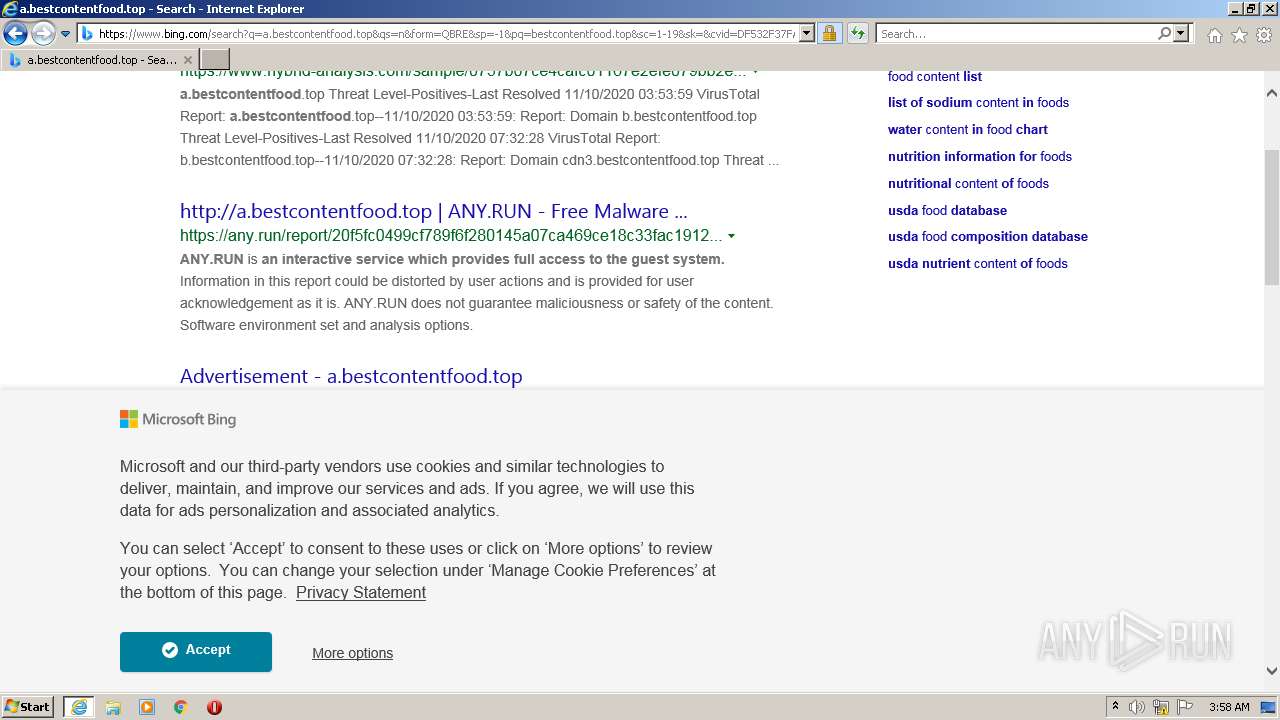Open the Windows Start menu
Viewport: 1280px width, 720px height.
[28, 706]
